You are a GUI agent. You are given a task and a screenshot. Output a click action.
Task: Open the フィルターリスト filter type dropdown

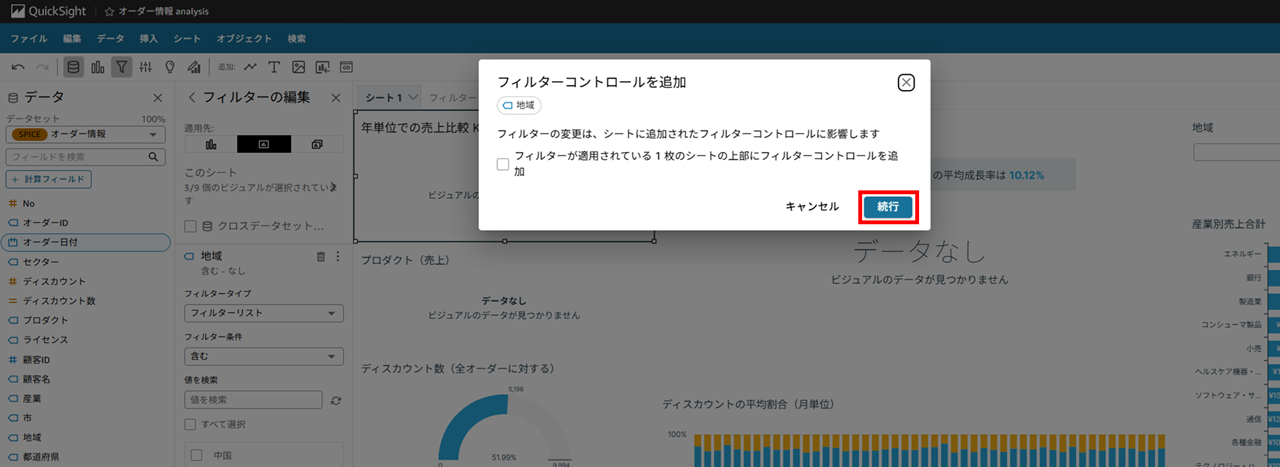click(x=264, y=313)
